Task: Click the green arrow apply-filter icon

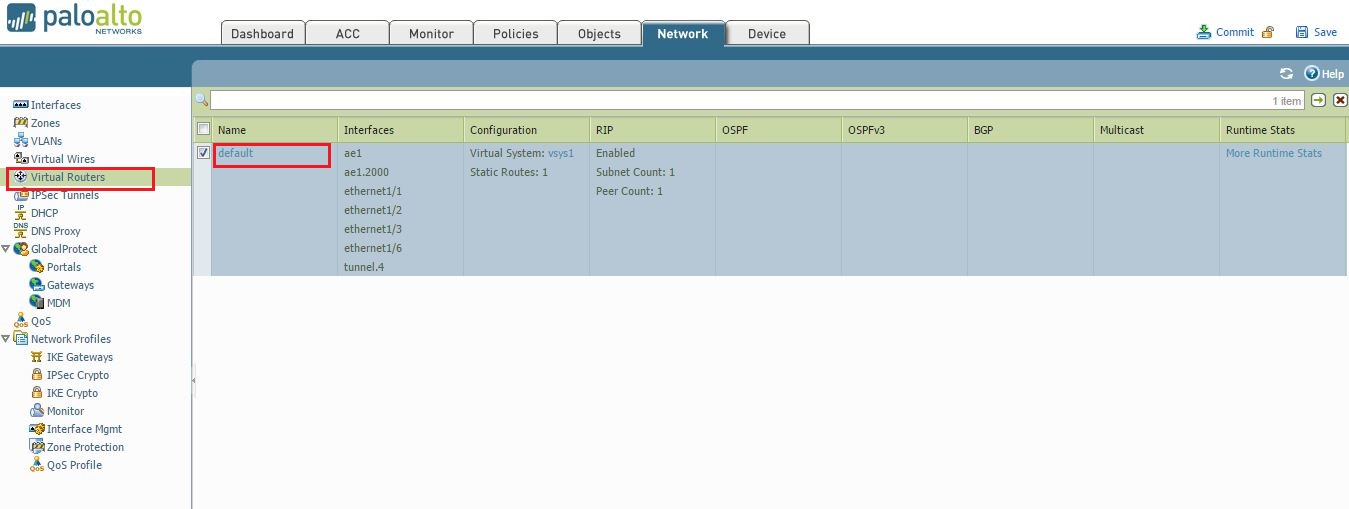Action: pos(1319,100)
